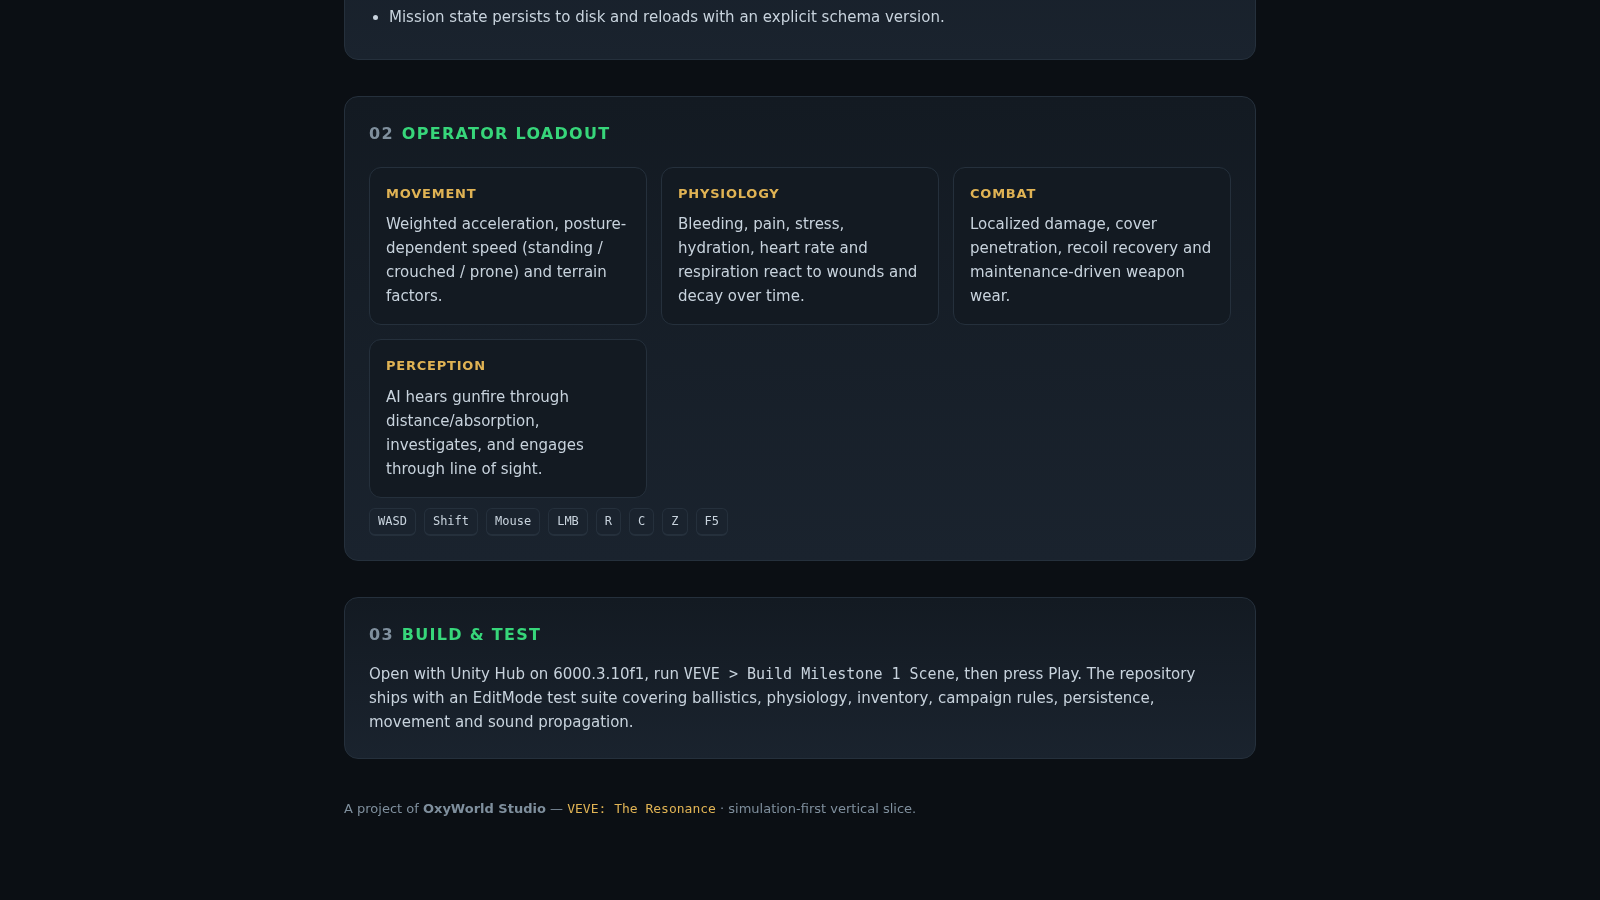
Task: Click the VEVE: The Resonance footer label
Action: [641, 808]
